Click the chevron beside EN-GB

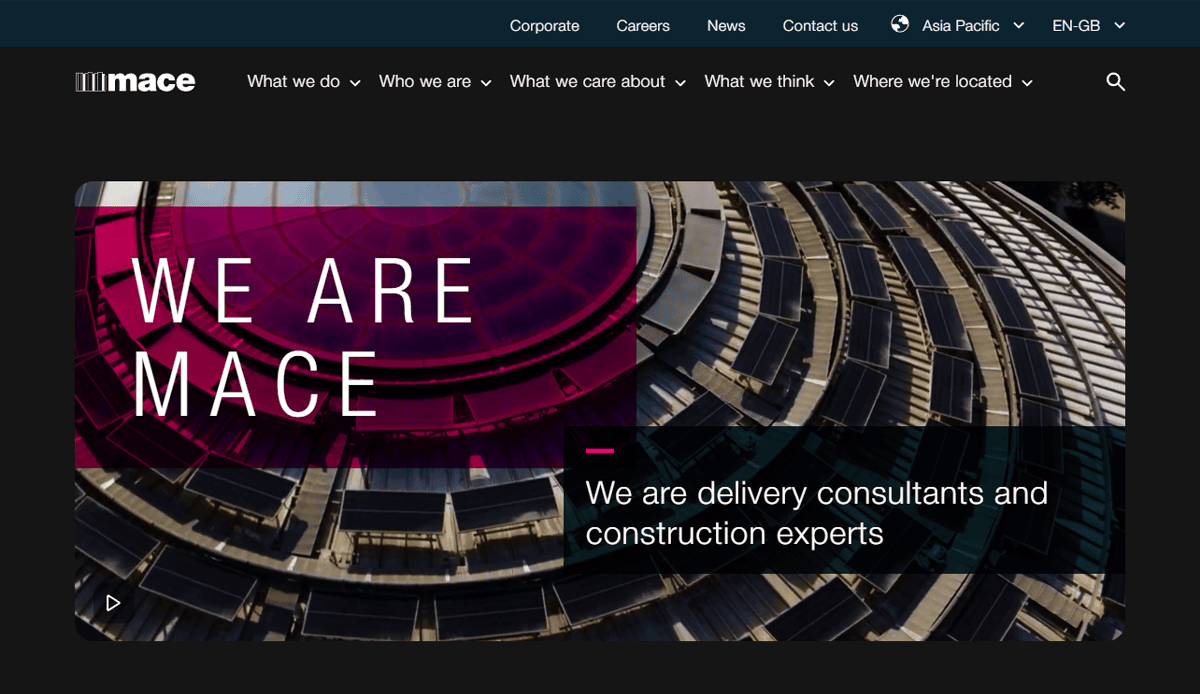coord(1117,27)
